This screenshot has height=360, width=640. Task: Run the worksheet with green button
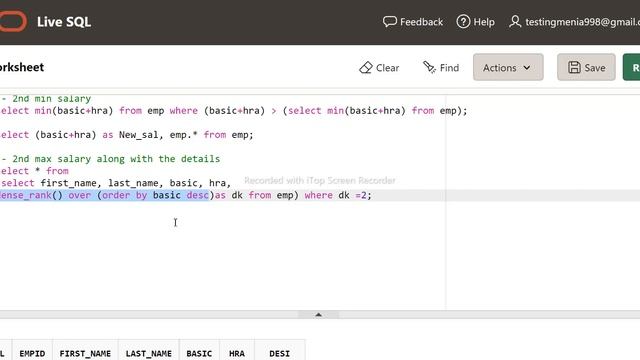631,67
